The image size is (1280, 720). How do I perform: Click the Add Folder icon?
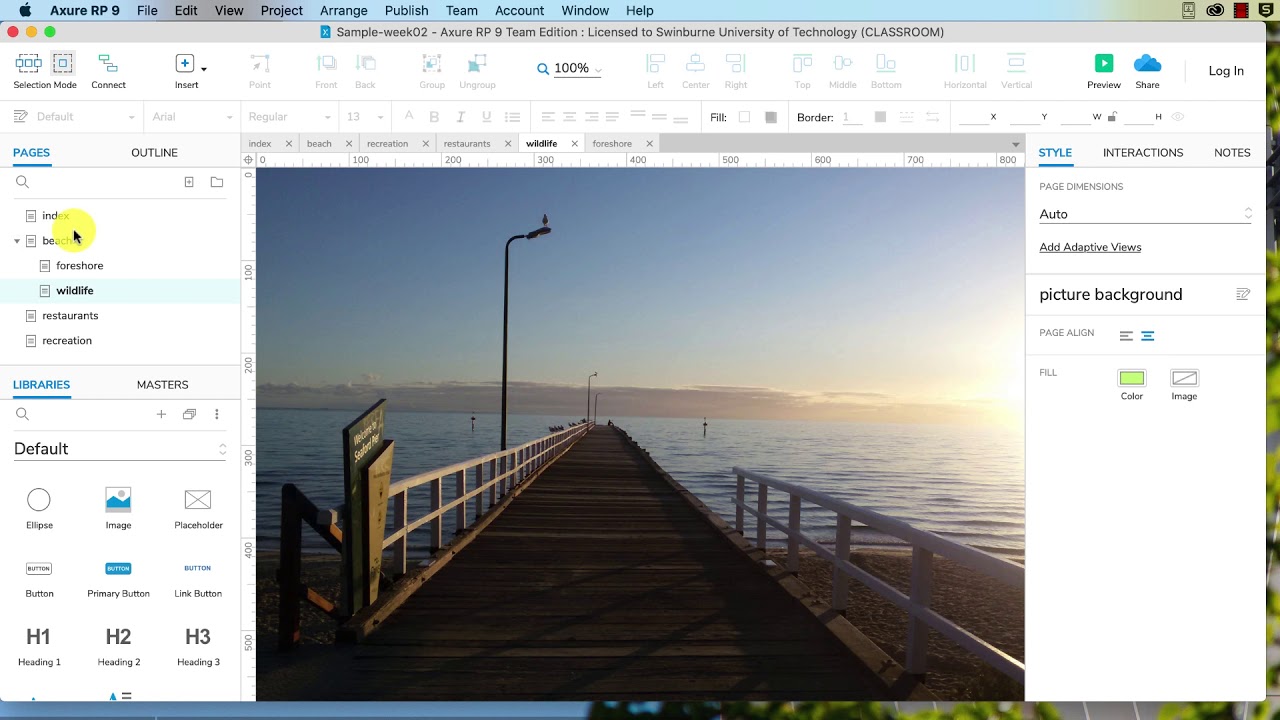pyautogui.click(x=217, y=182)
